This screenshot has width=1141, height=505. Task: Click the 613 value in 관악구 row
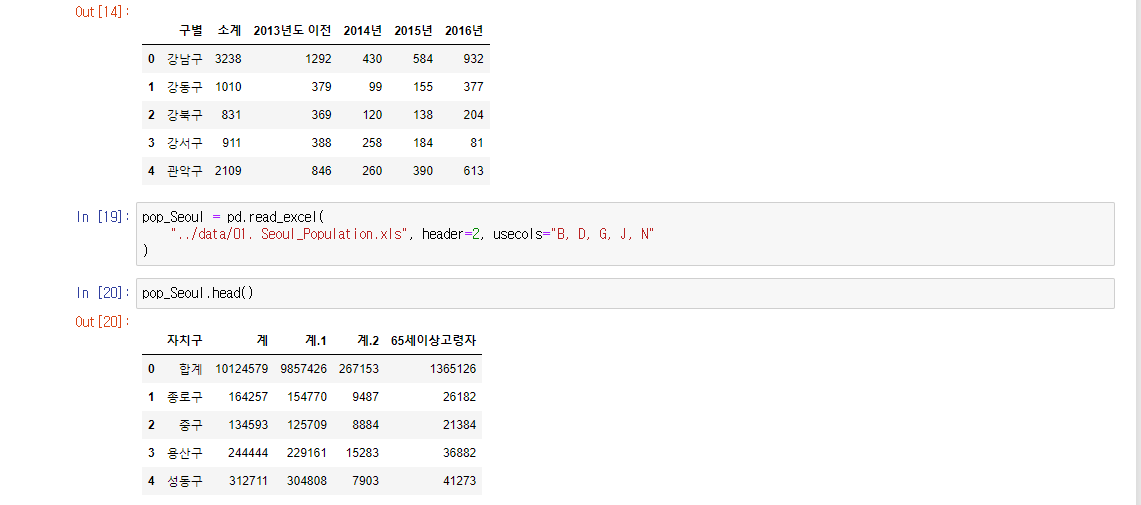[x=473, y=171]
